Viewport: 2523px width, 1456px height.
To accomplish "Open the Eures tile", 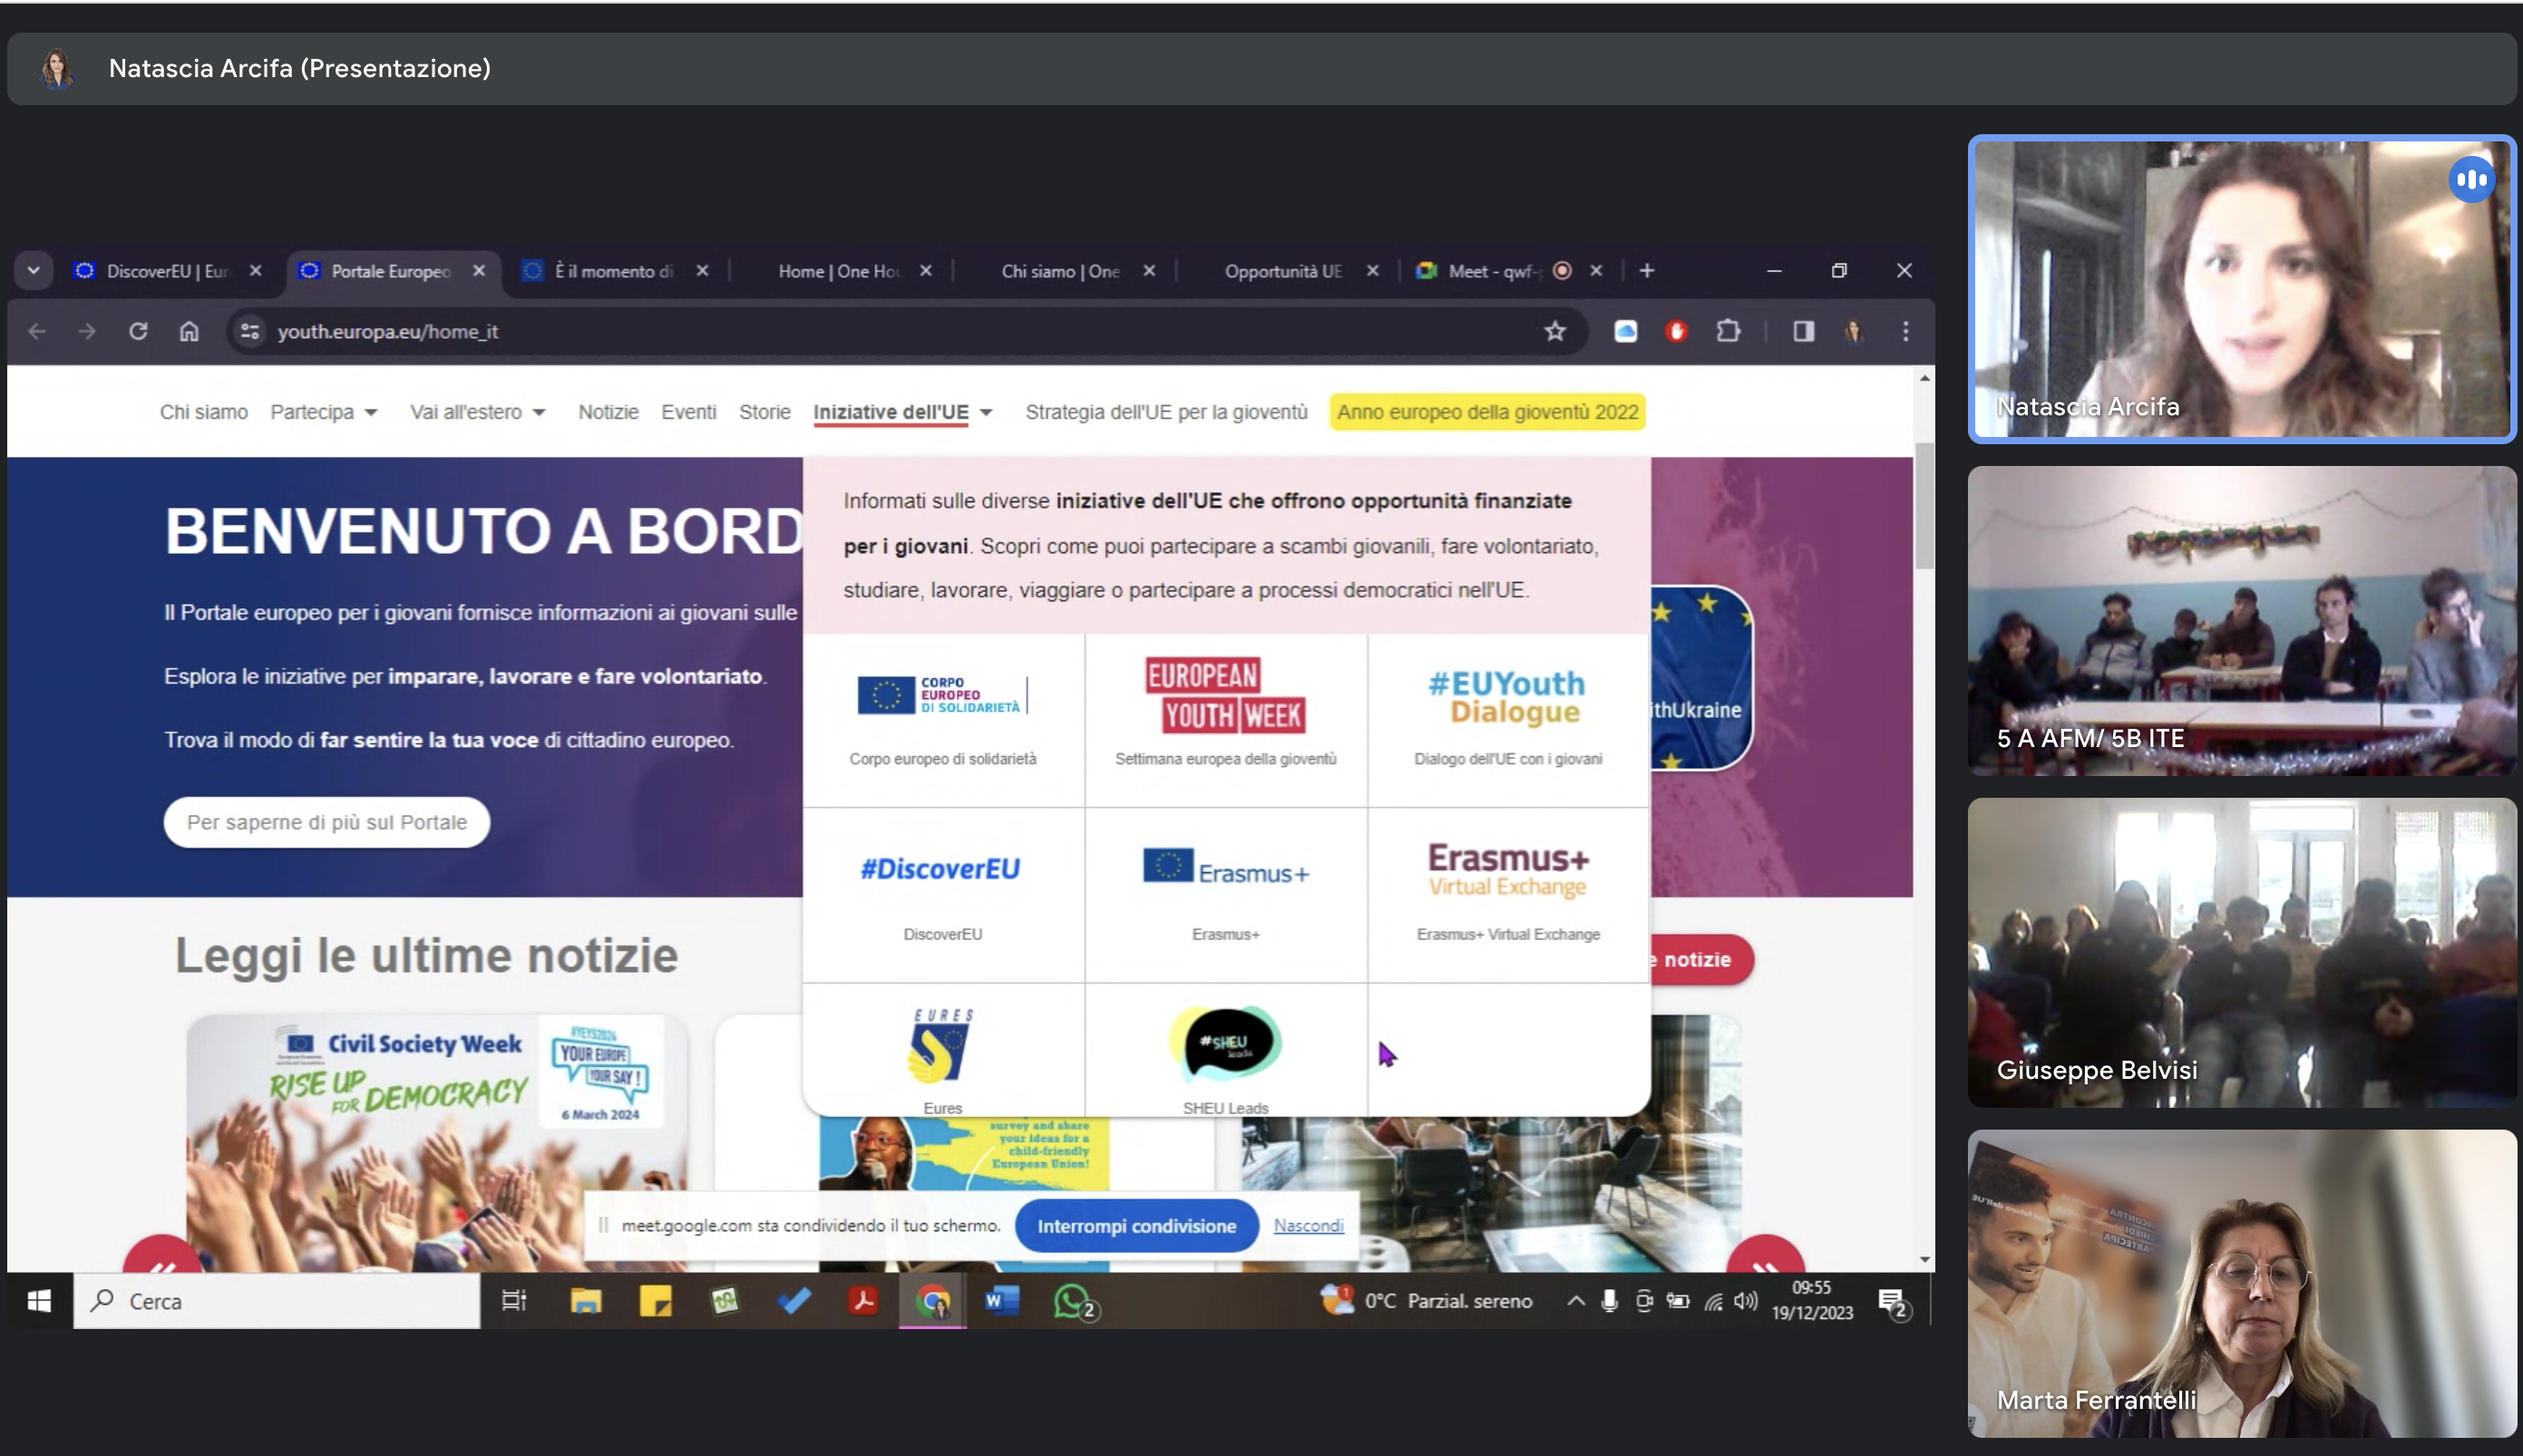I will pyautogui.click(x=943, y=1050).
